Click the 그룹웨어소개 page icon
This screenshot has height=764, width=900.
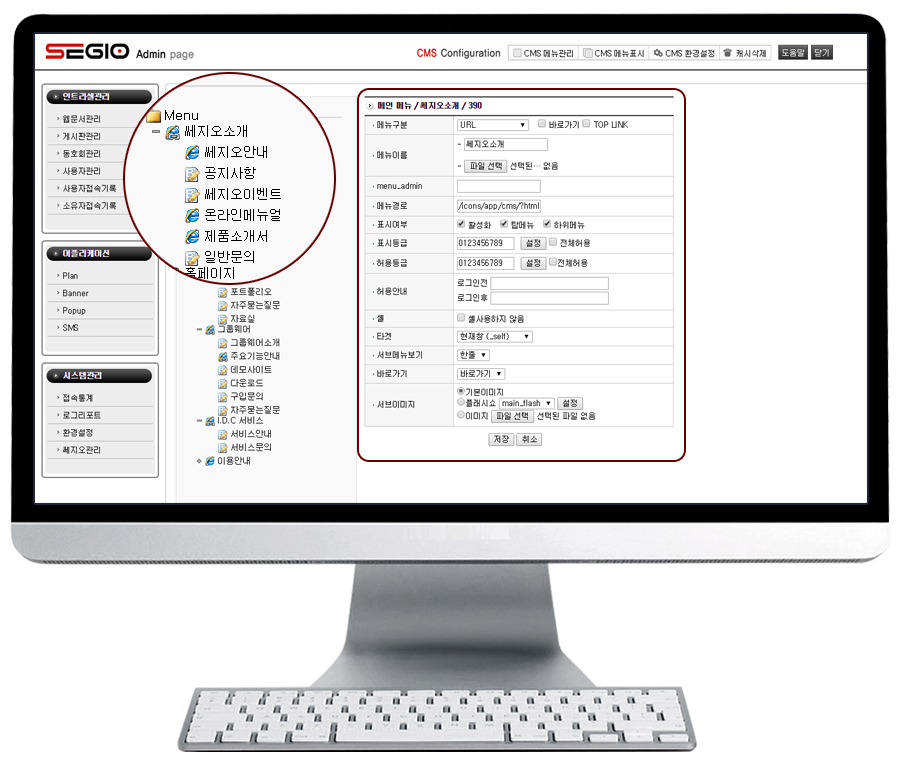(x=223, y=343)
